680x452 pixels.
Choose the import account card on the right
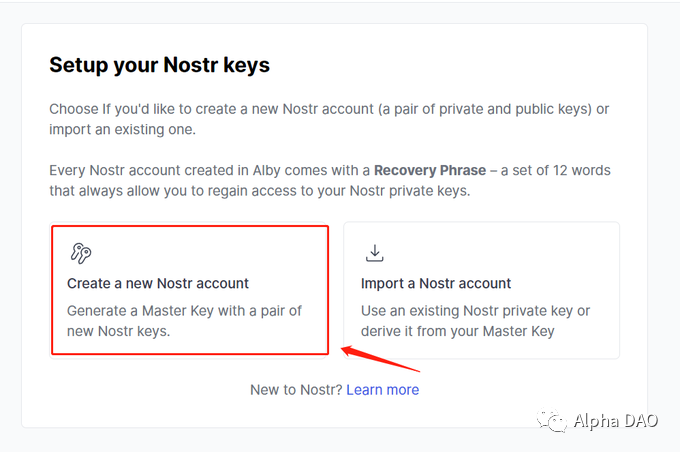481,290
